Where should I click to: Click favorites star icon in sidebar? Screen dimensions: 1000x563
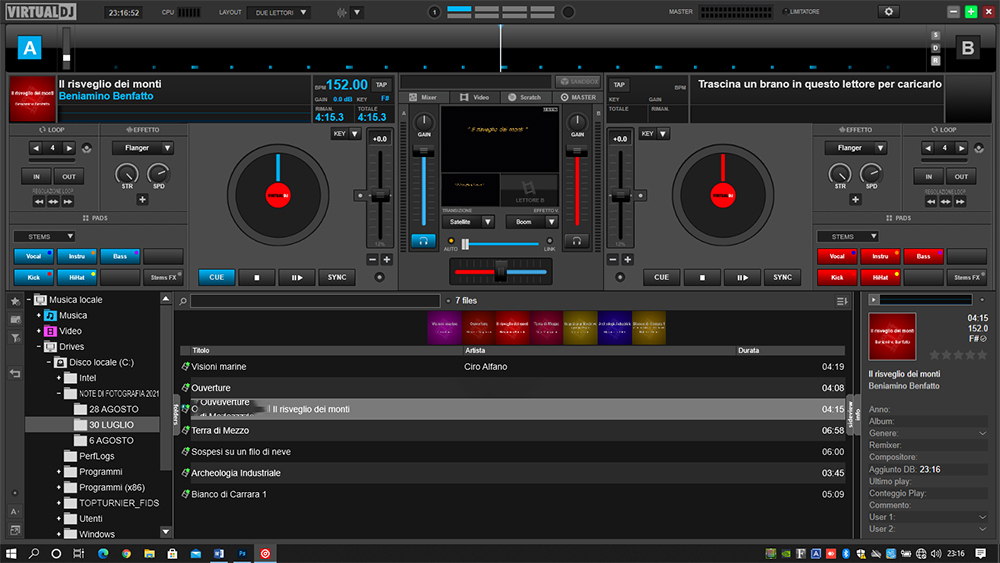click(x=15, y=301)
